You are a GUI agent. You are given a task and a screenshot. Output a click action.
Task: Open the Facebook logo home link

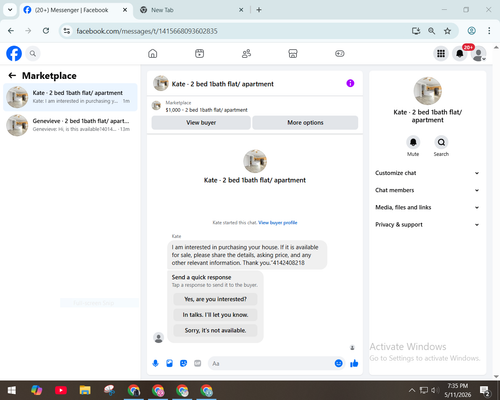(x=14, y=53)
